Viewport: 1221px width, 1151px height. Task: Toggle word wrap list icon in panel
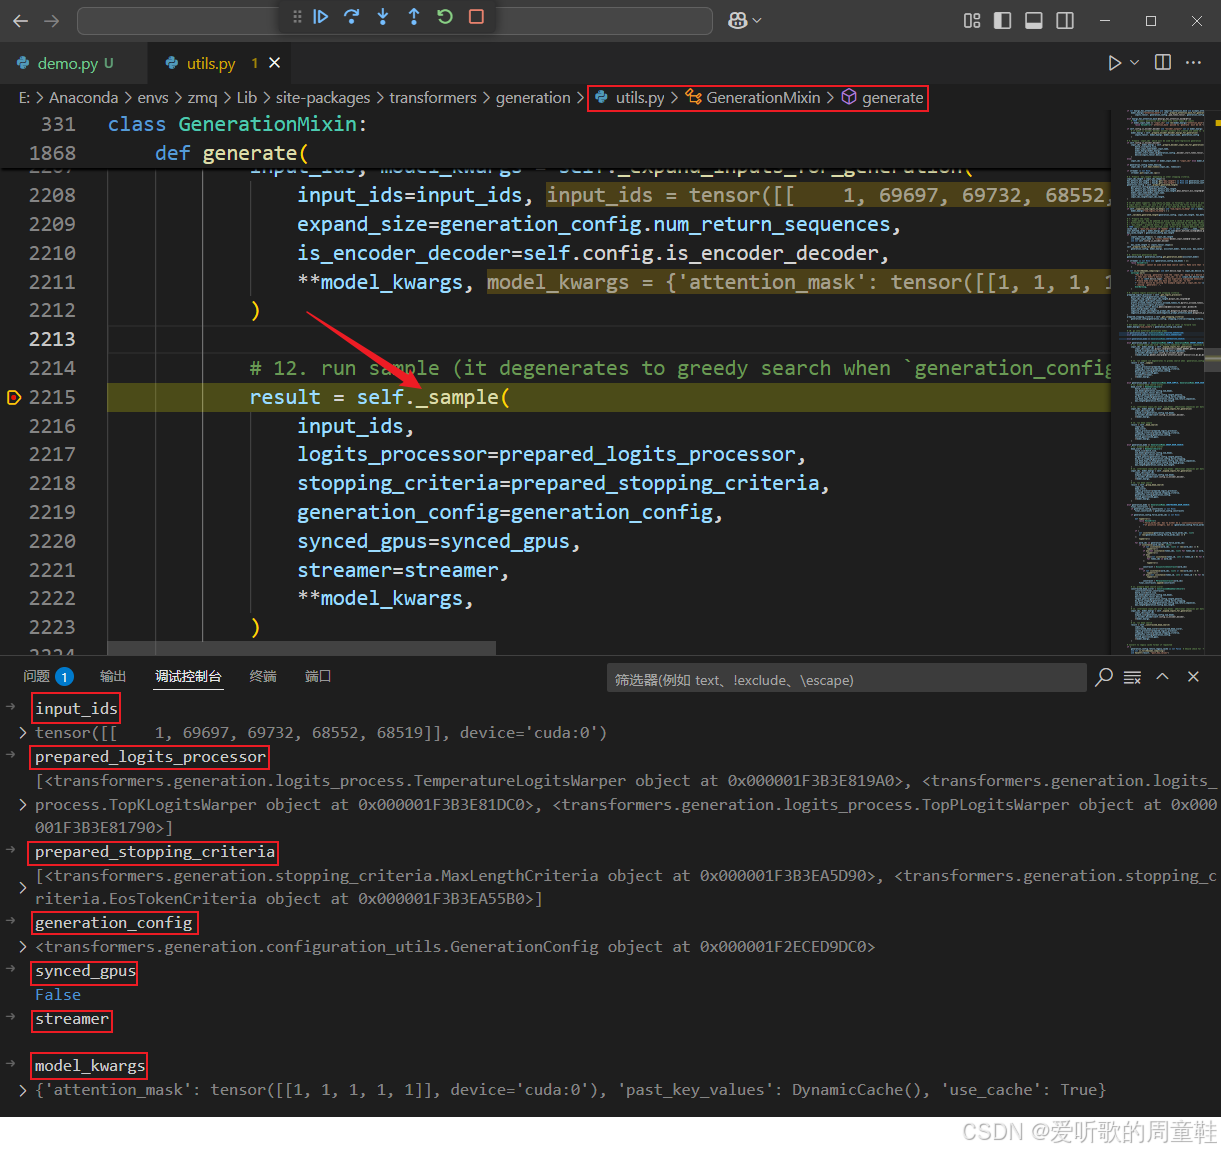1133,677
